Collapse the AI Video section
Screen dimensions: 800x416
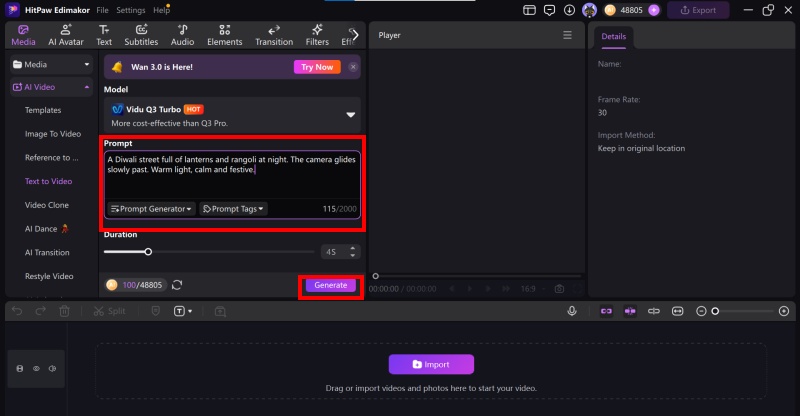tap(51, 87)
